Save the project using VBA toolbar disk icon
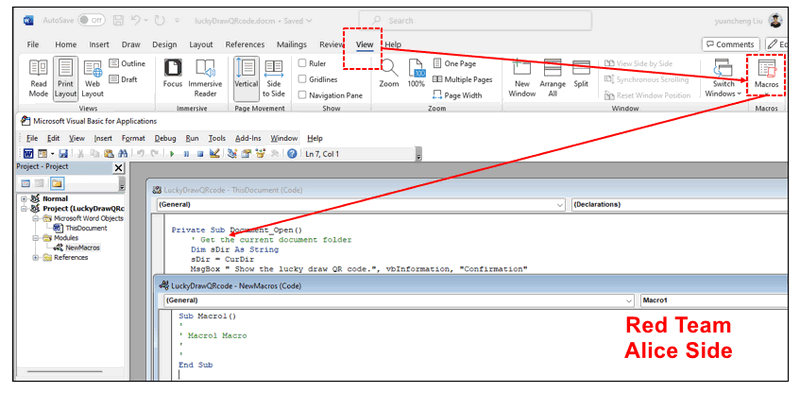The height and width of the screenshot is (393, 800). [63, 154]
